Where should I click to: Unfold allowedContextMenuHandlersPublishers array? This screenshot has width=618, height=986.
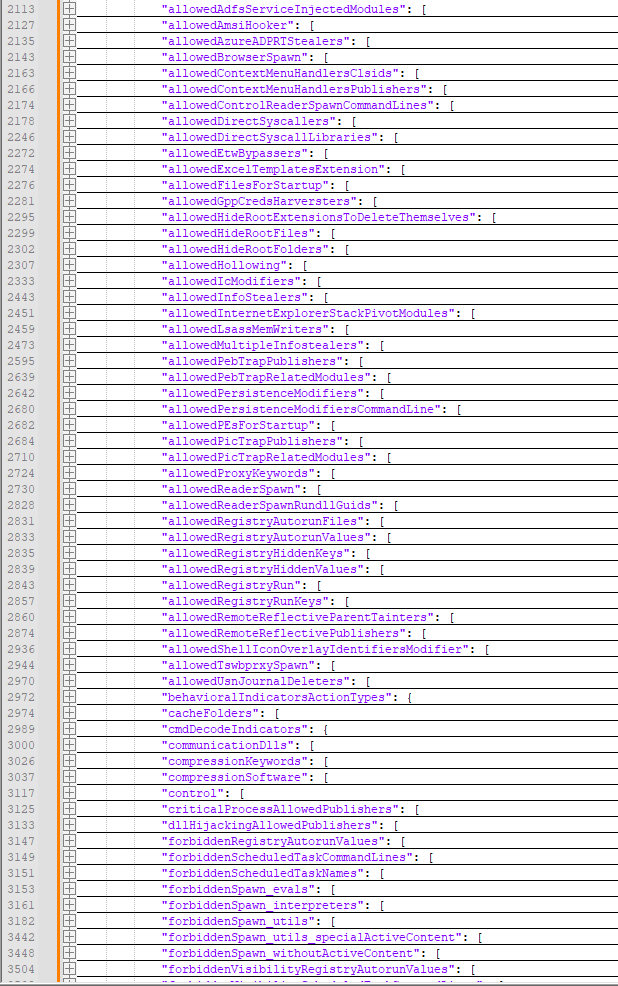69,89
